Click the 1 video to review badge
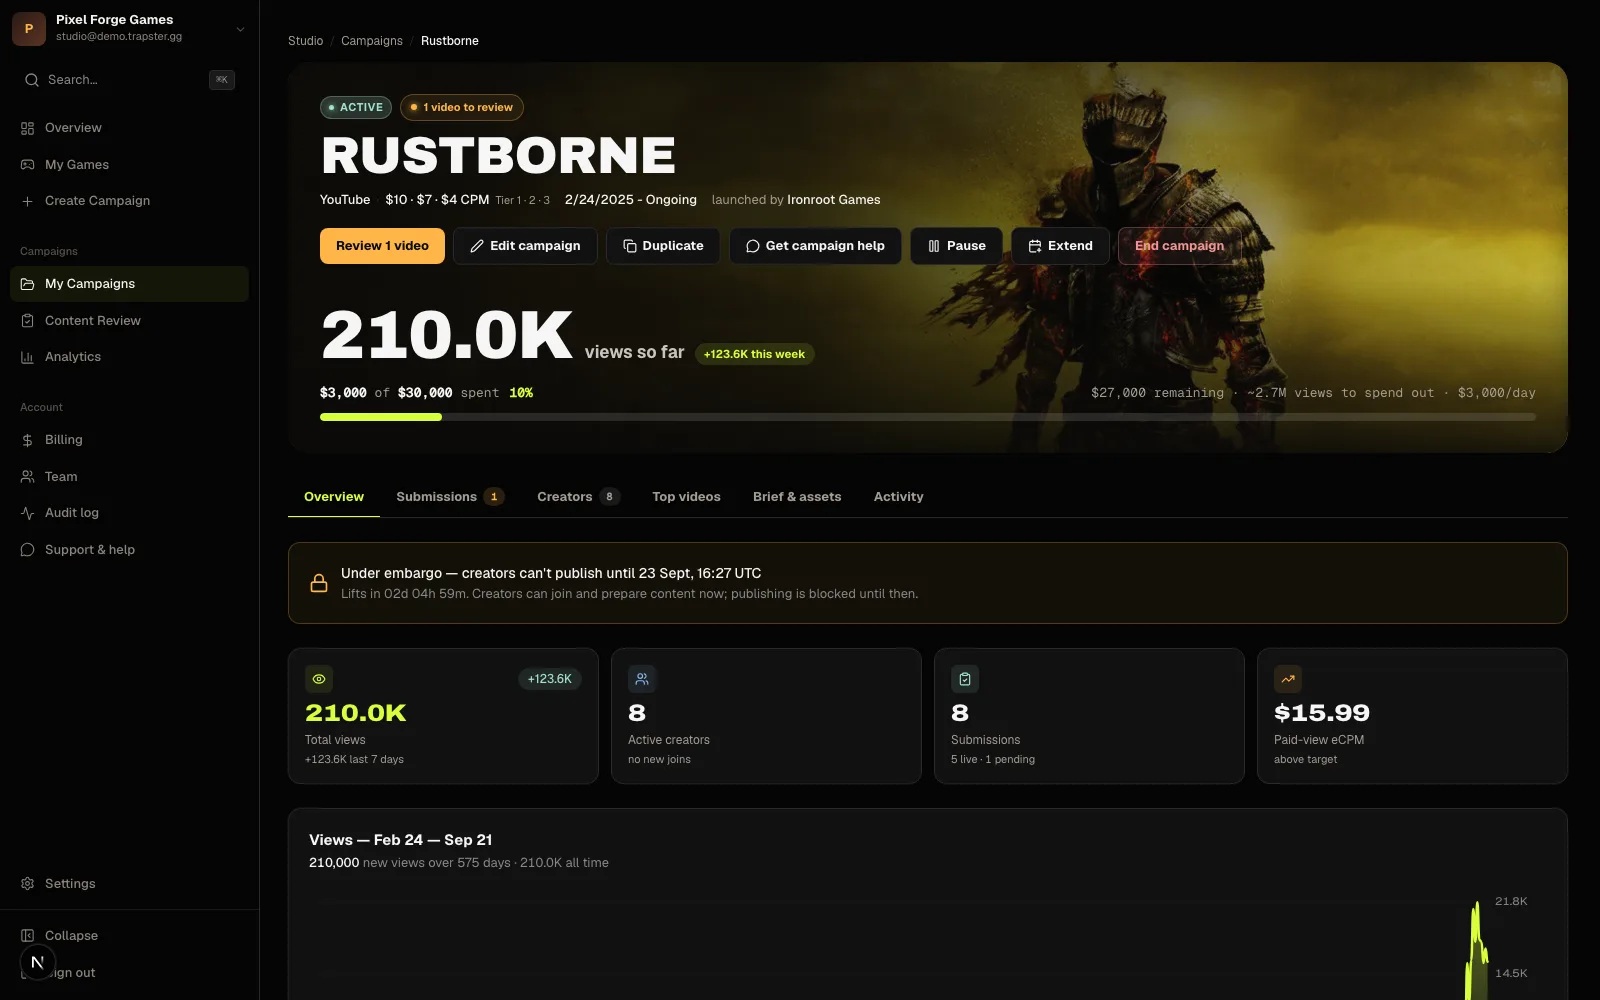This screenshot has width=1600, height=1000. (462, 107)
